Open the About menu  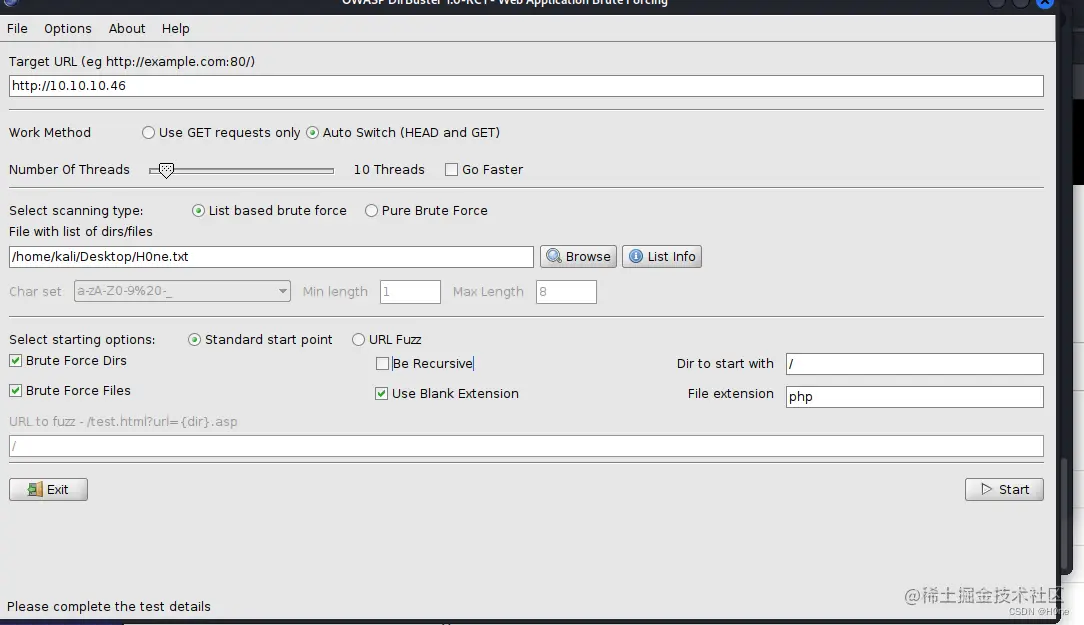[x=127, y=28]
